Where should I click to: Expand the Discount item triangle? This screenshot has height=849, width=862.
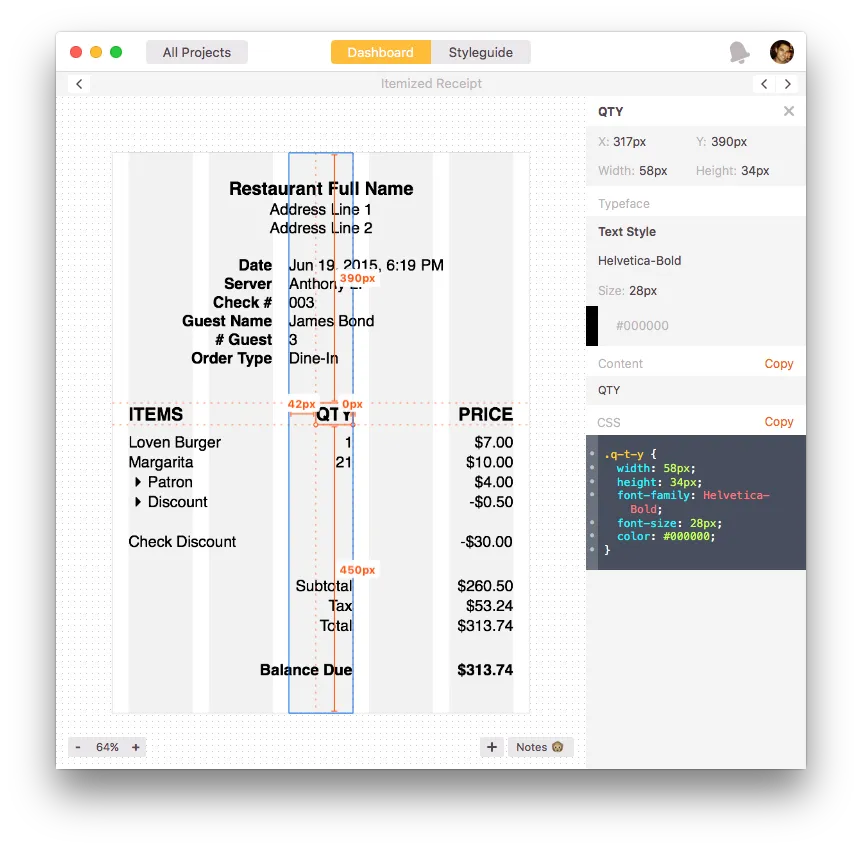click(x=138, y=501)
